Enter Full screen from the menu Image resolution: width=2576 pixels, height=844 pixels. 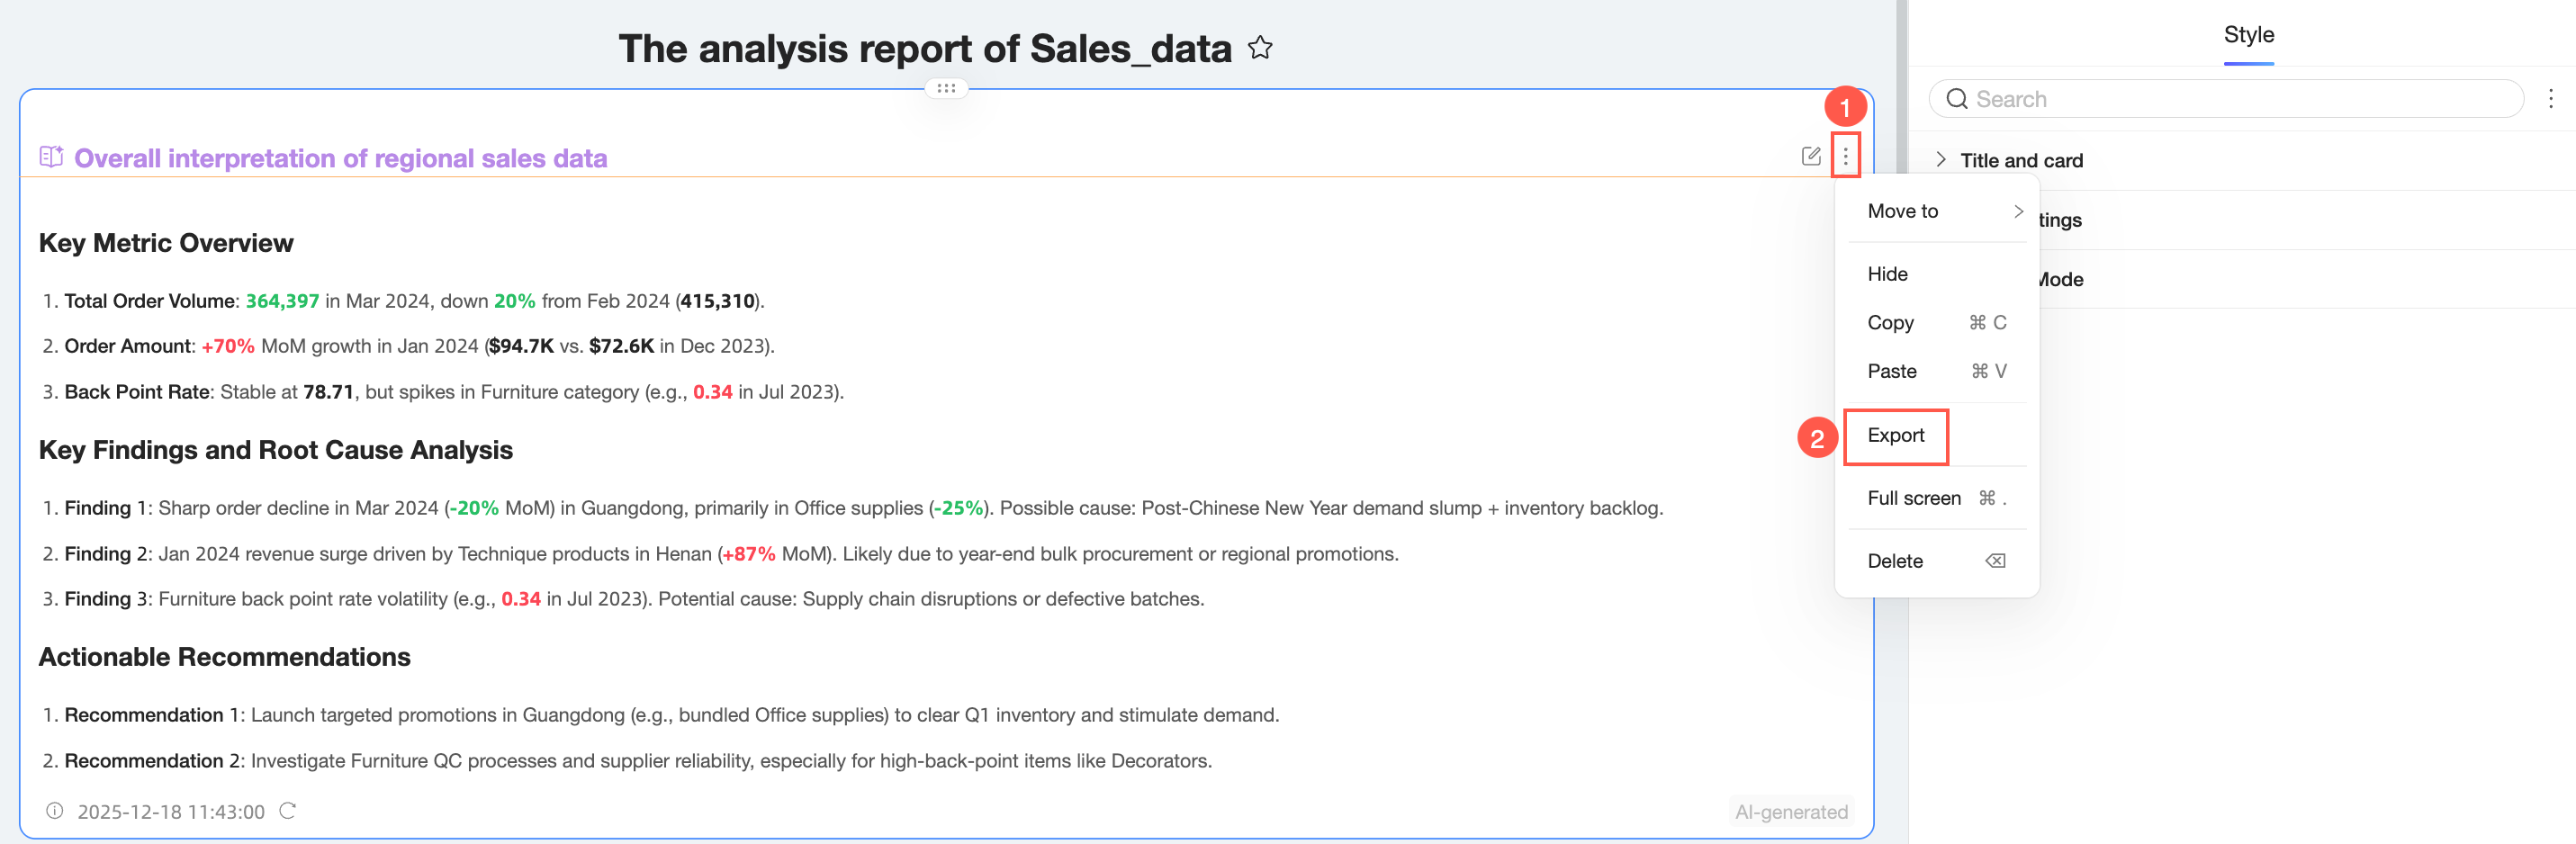click(x=1913, y=498)
